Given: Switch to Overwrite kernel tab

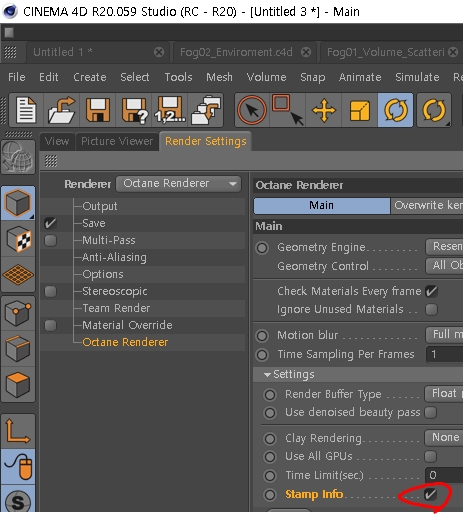Looking at the screenshot, I should coord(428,206).
